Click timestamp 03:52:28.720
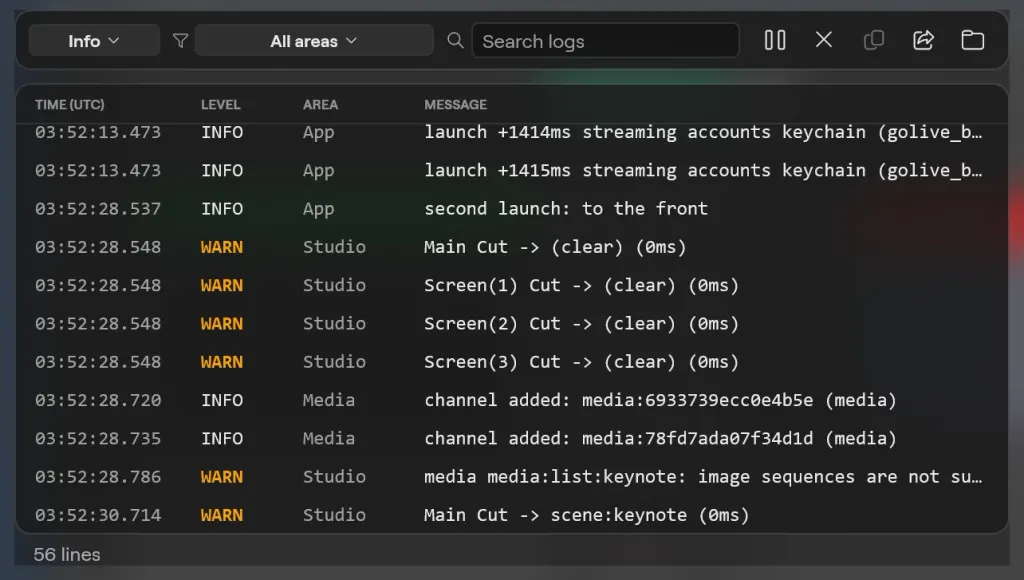1024x580 pixels. pos(98,400)
